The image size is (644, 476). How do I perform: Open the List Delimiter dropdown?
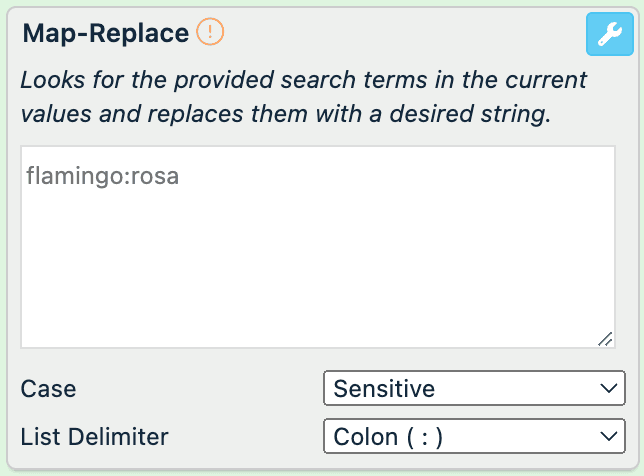[x=474, y=436]
